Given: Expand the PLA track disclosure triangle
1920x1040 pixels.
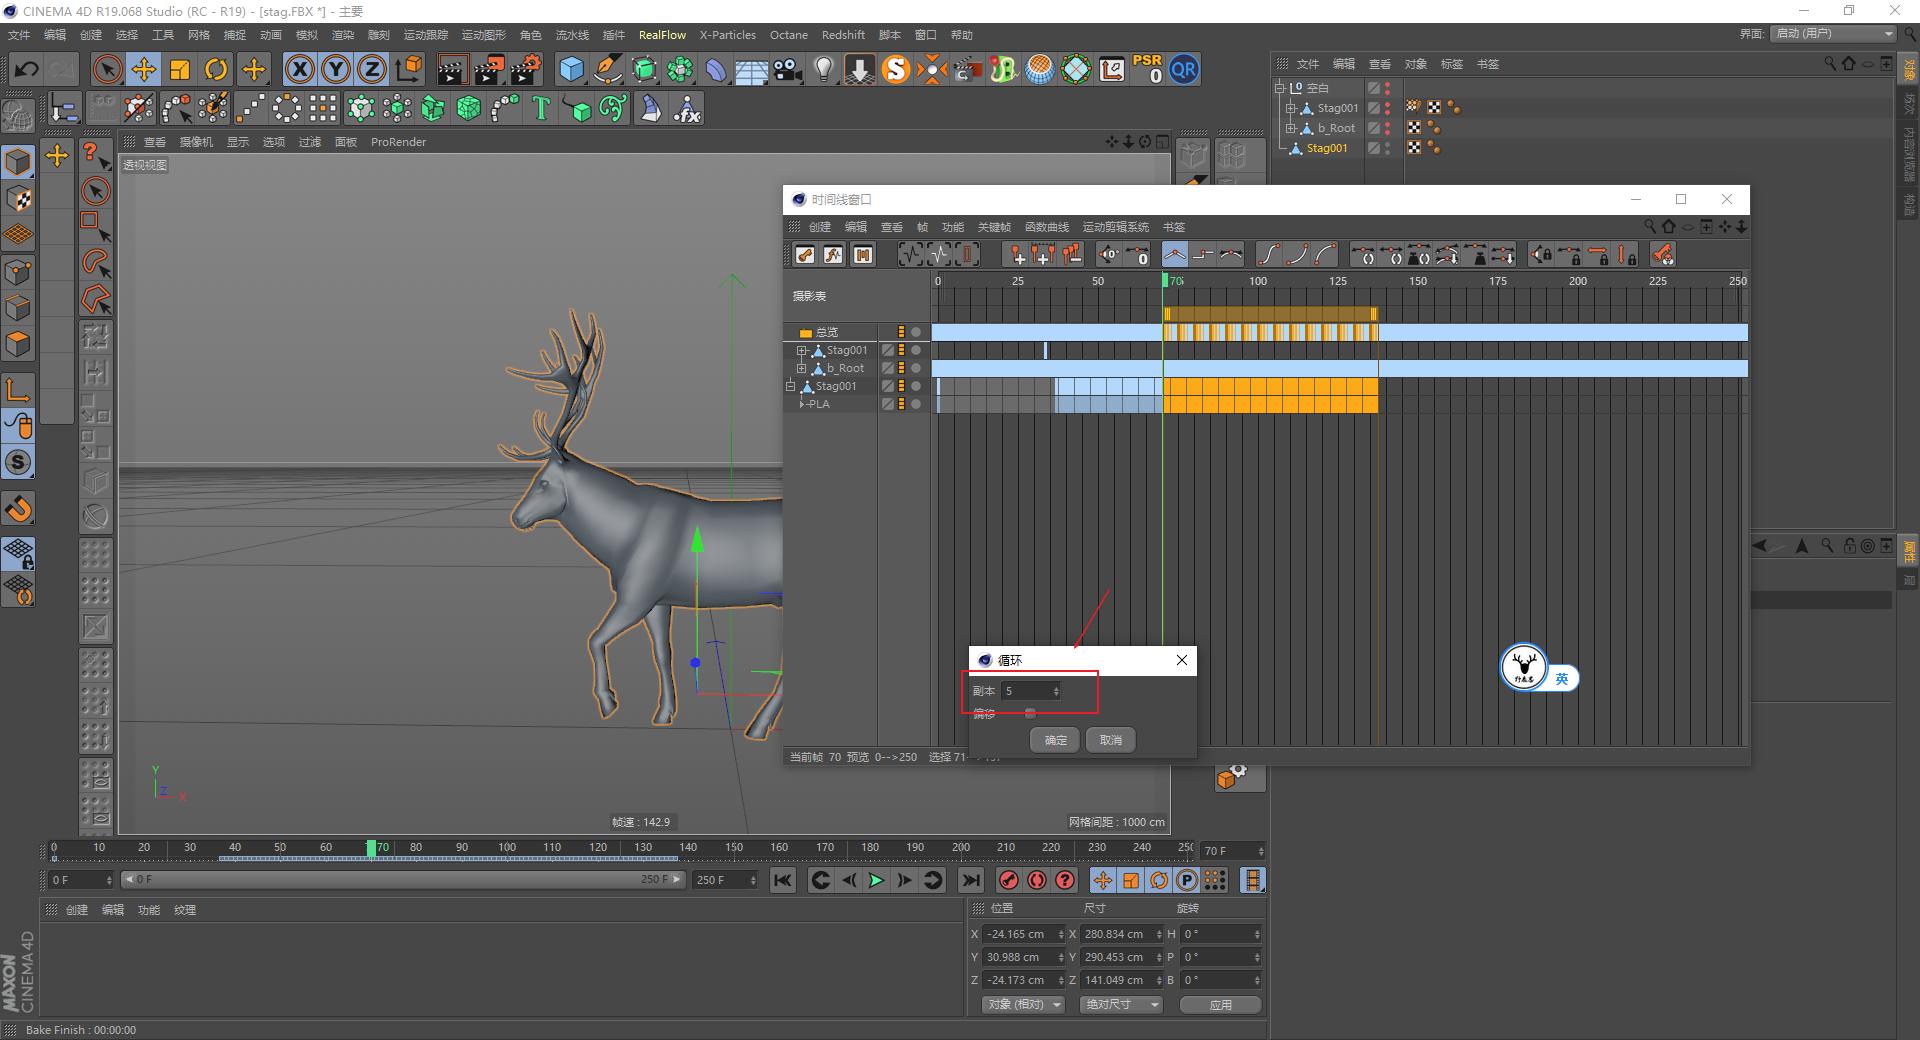Looking at the screenshot, I should pos(801,404).
